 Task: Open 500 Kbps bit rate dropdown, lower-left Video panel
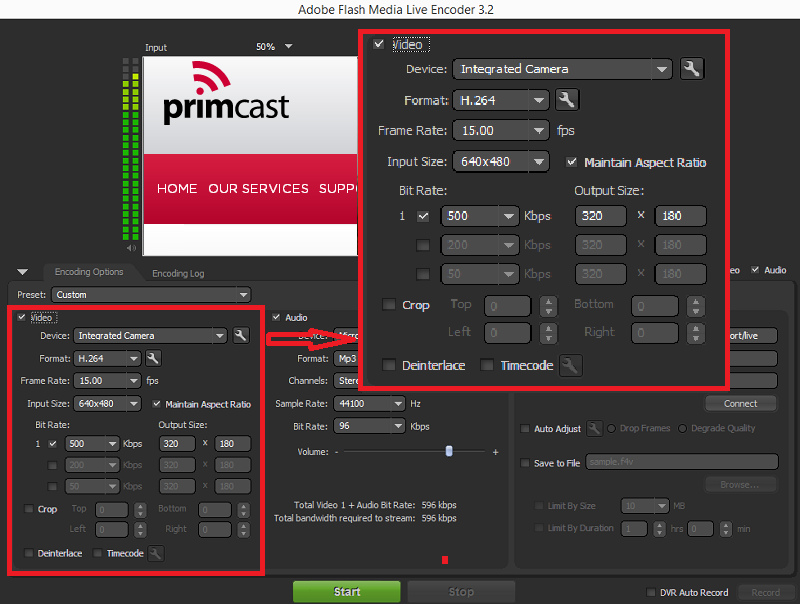pos(92,443)
